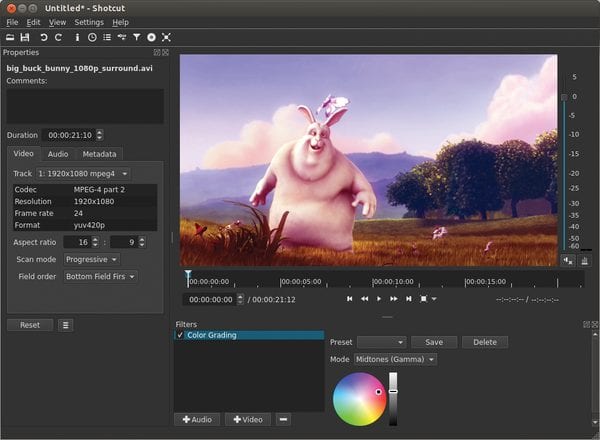Screen dimensions: 600x440
Task: Toggle the audio mute button
Action: (x=568, y=260)
